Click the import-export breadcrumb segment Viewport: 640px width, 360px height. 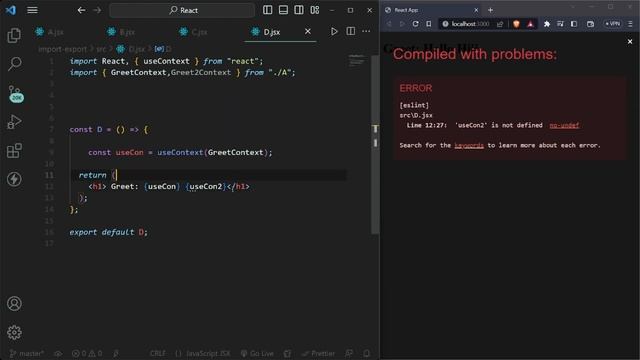coord(62,49)
